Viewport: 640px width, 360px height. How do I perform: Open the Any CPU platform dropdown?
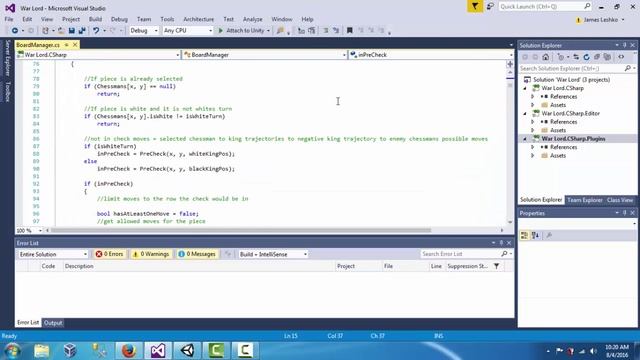point(188,31)
